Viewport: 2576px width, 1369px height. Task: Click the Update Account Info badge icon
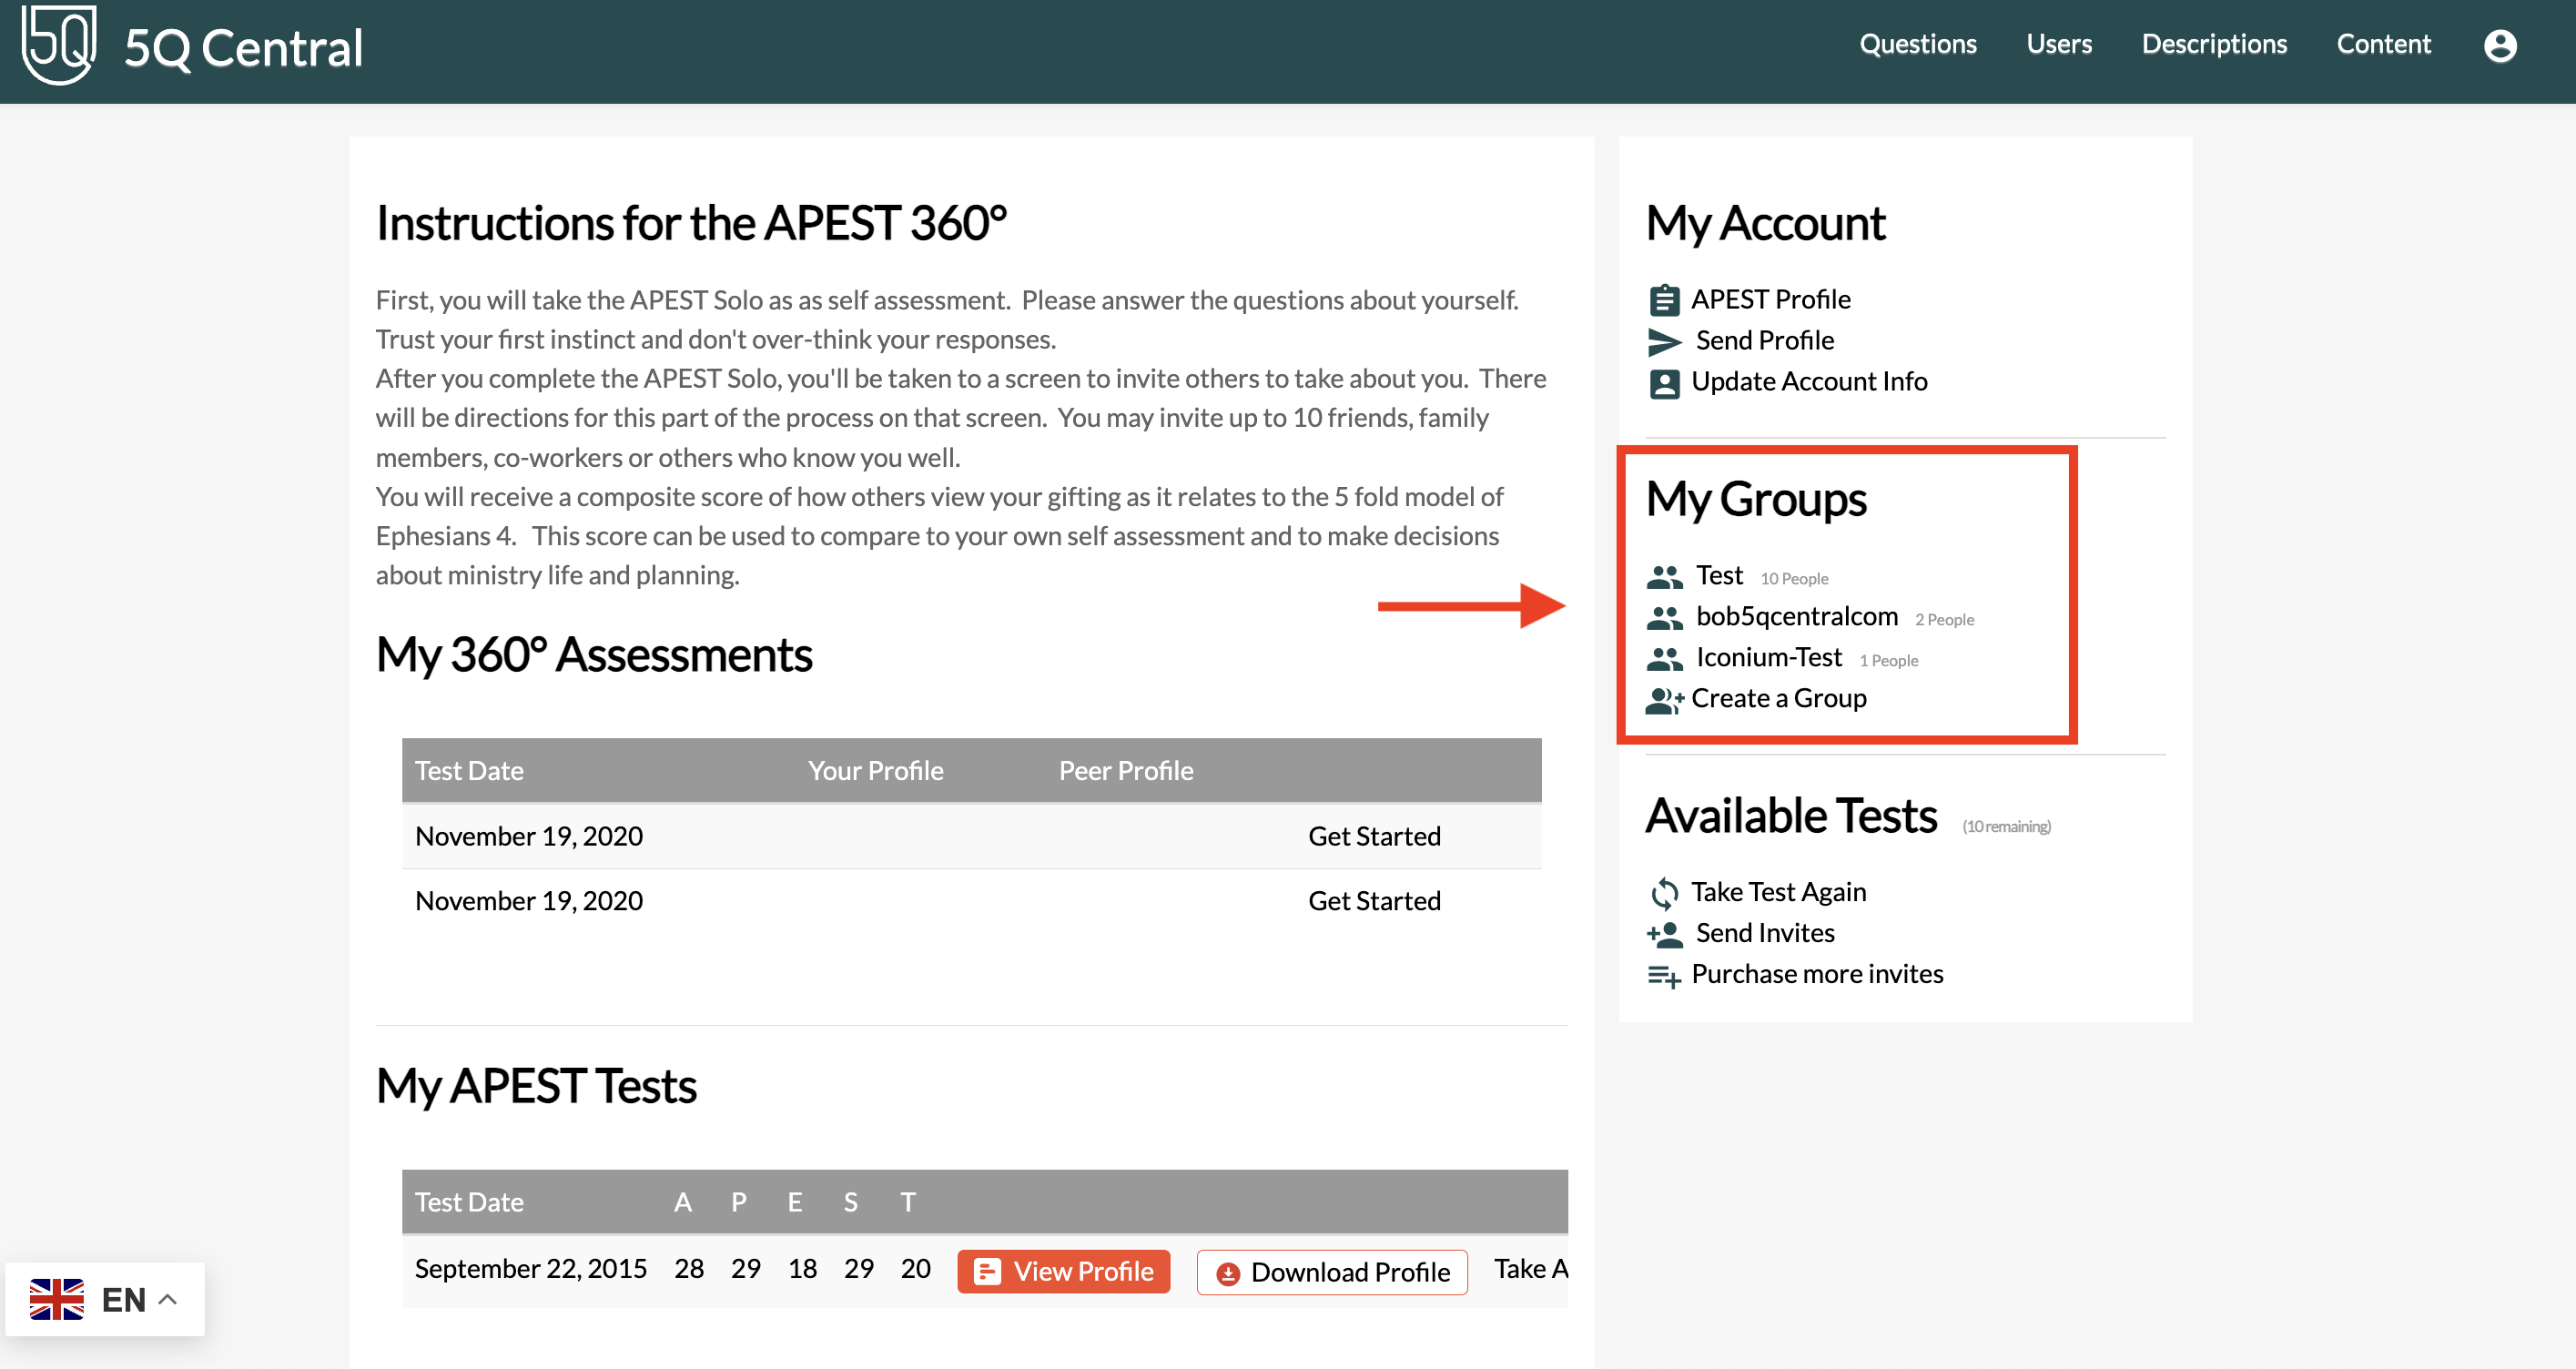tap(1664, 383)
